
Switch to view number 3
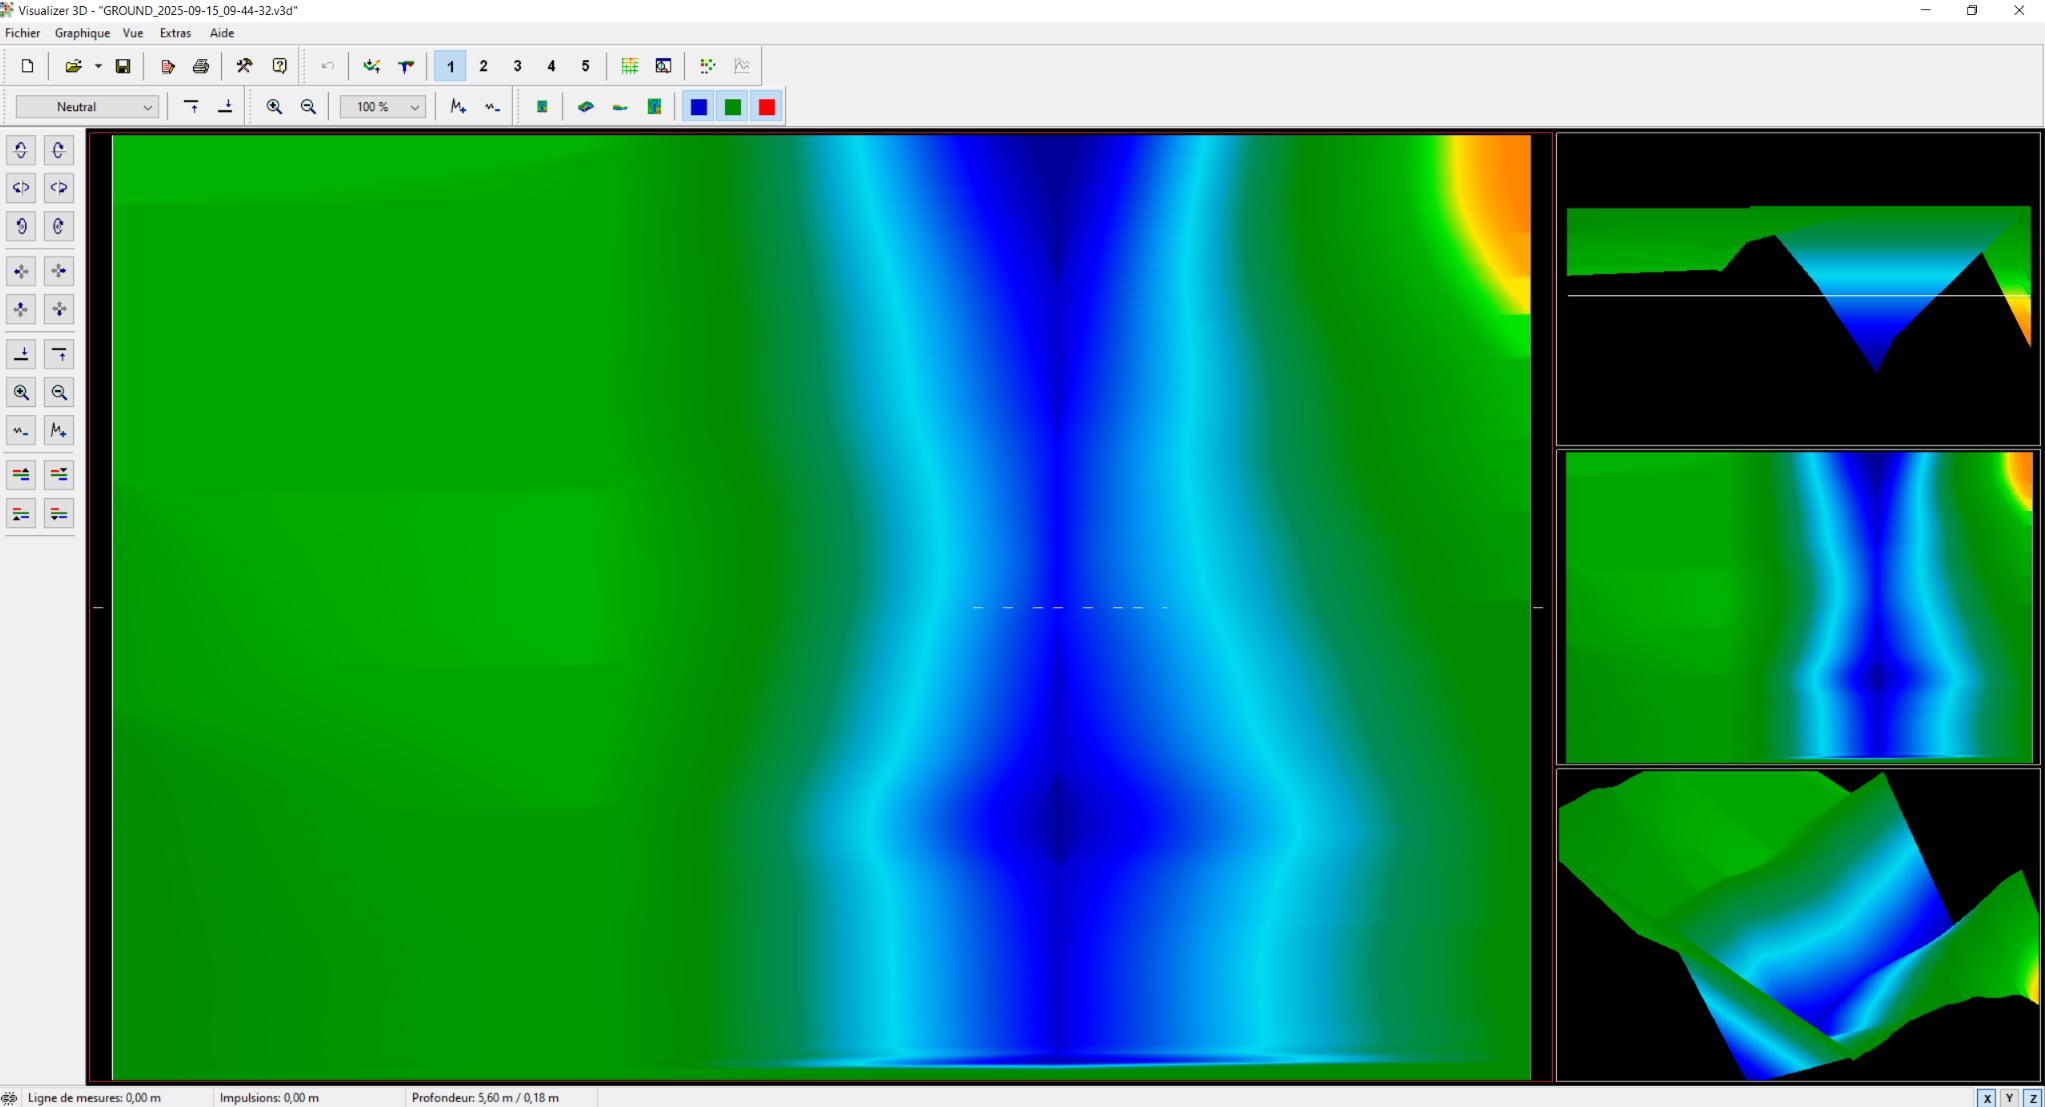pos(517,66)
